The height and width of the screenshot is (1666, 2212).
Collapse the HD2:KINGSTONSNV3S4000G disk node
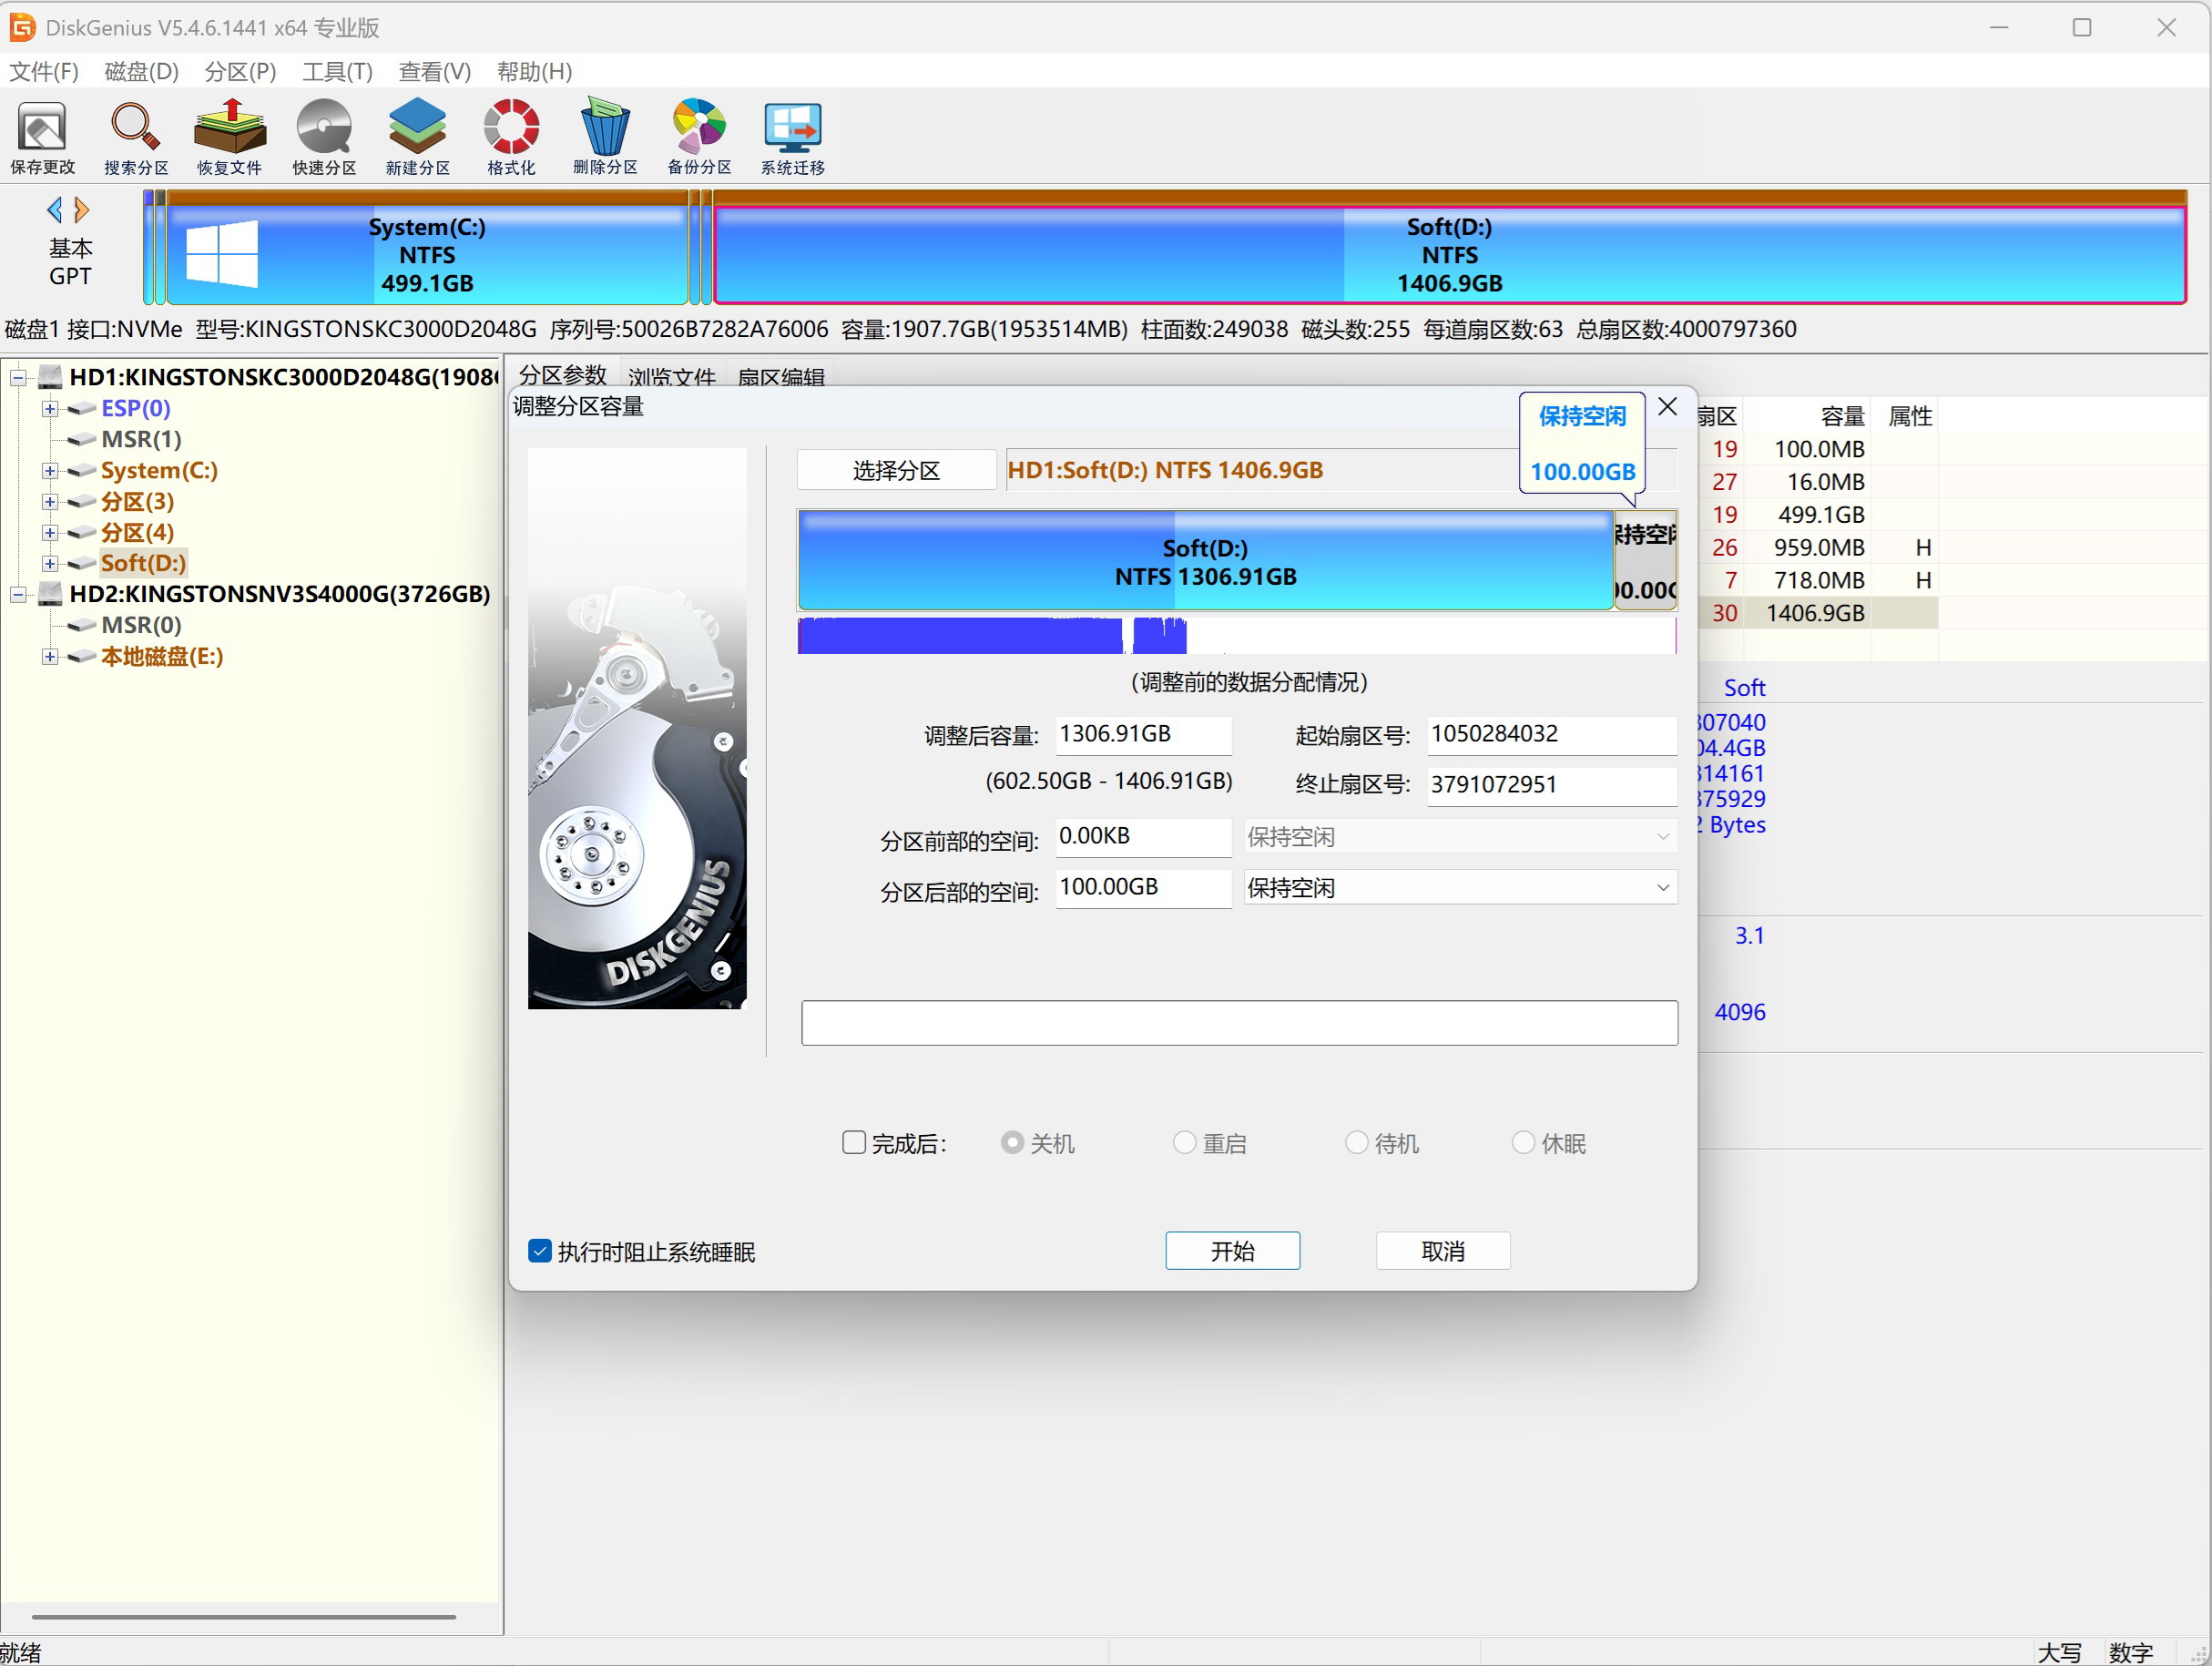[18, 594]
